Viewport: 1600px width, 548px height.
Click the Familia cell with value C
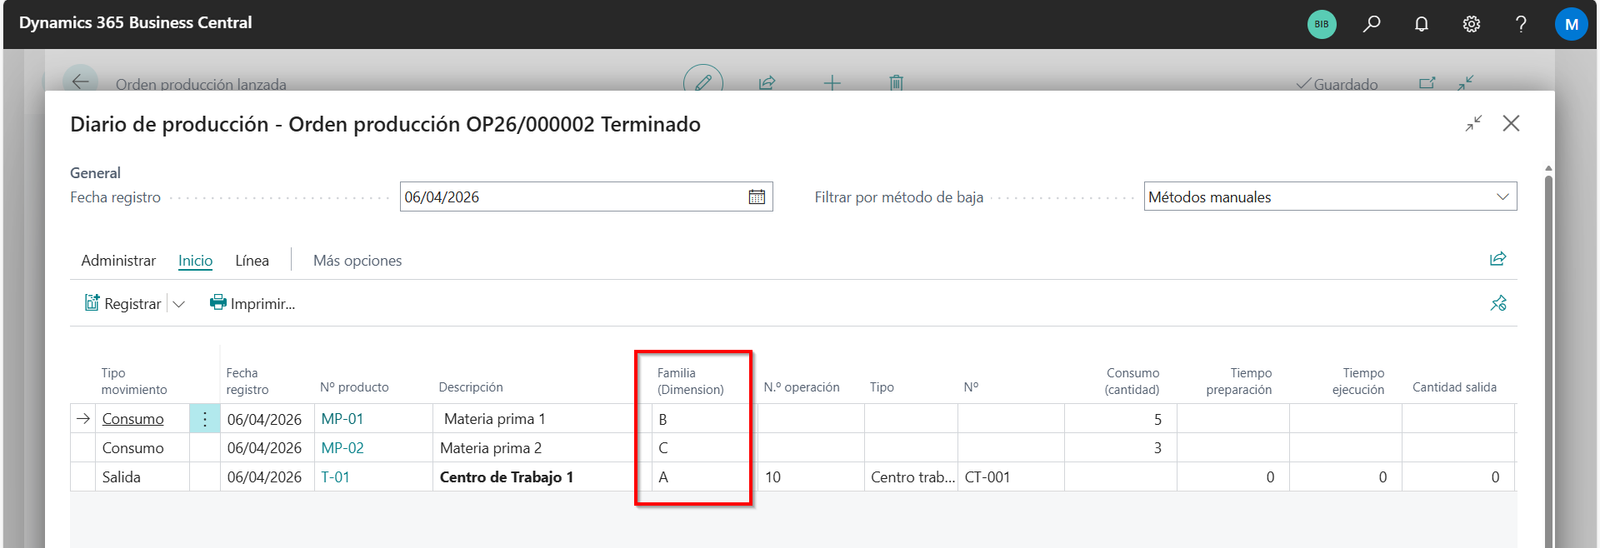coord(695,448)
